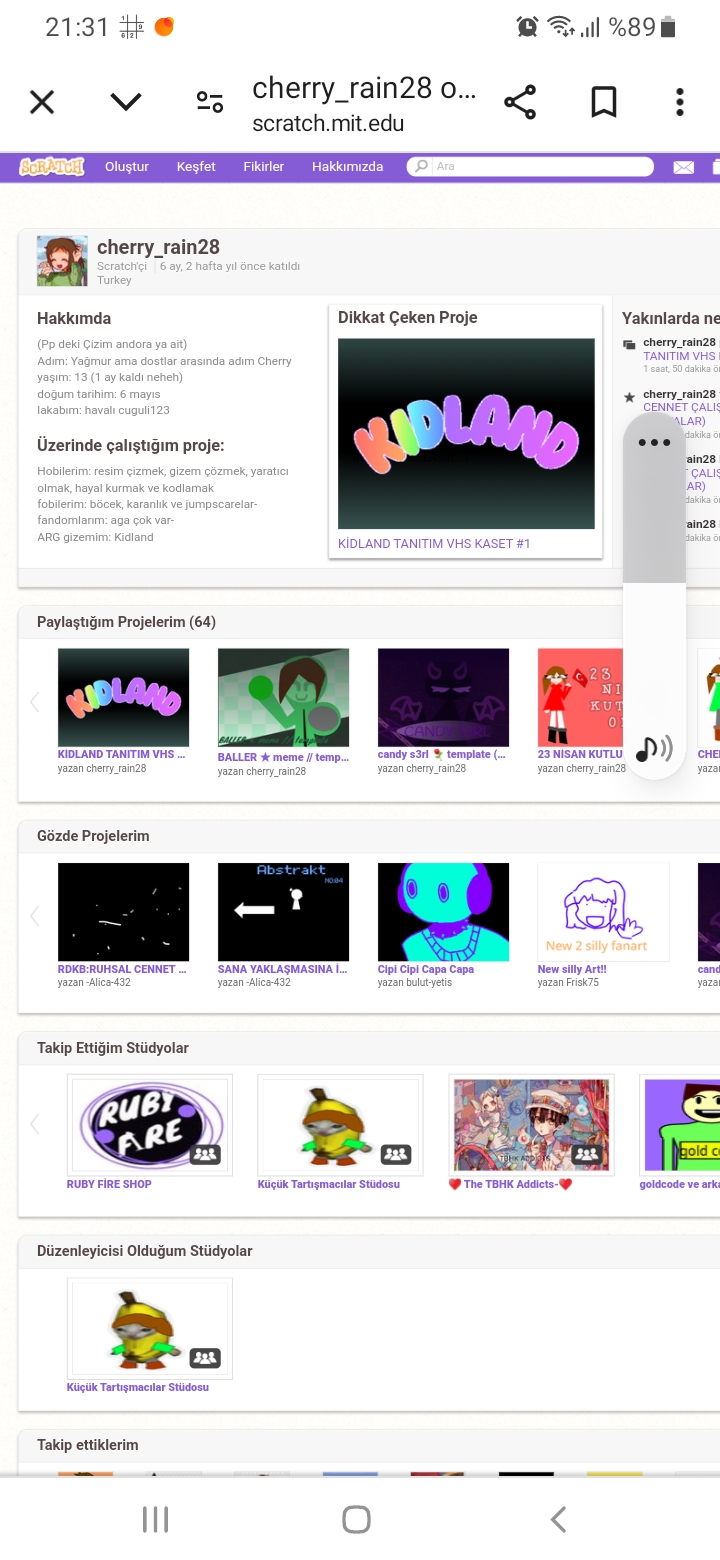
Task: Open SANA YAKLAŞMASINA project thumbnail
Action: pos(283,912)
